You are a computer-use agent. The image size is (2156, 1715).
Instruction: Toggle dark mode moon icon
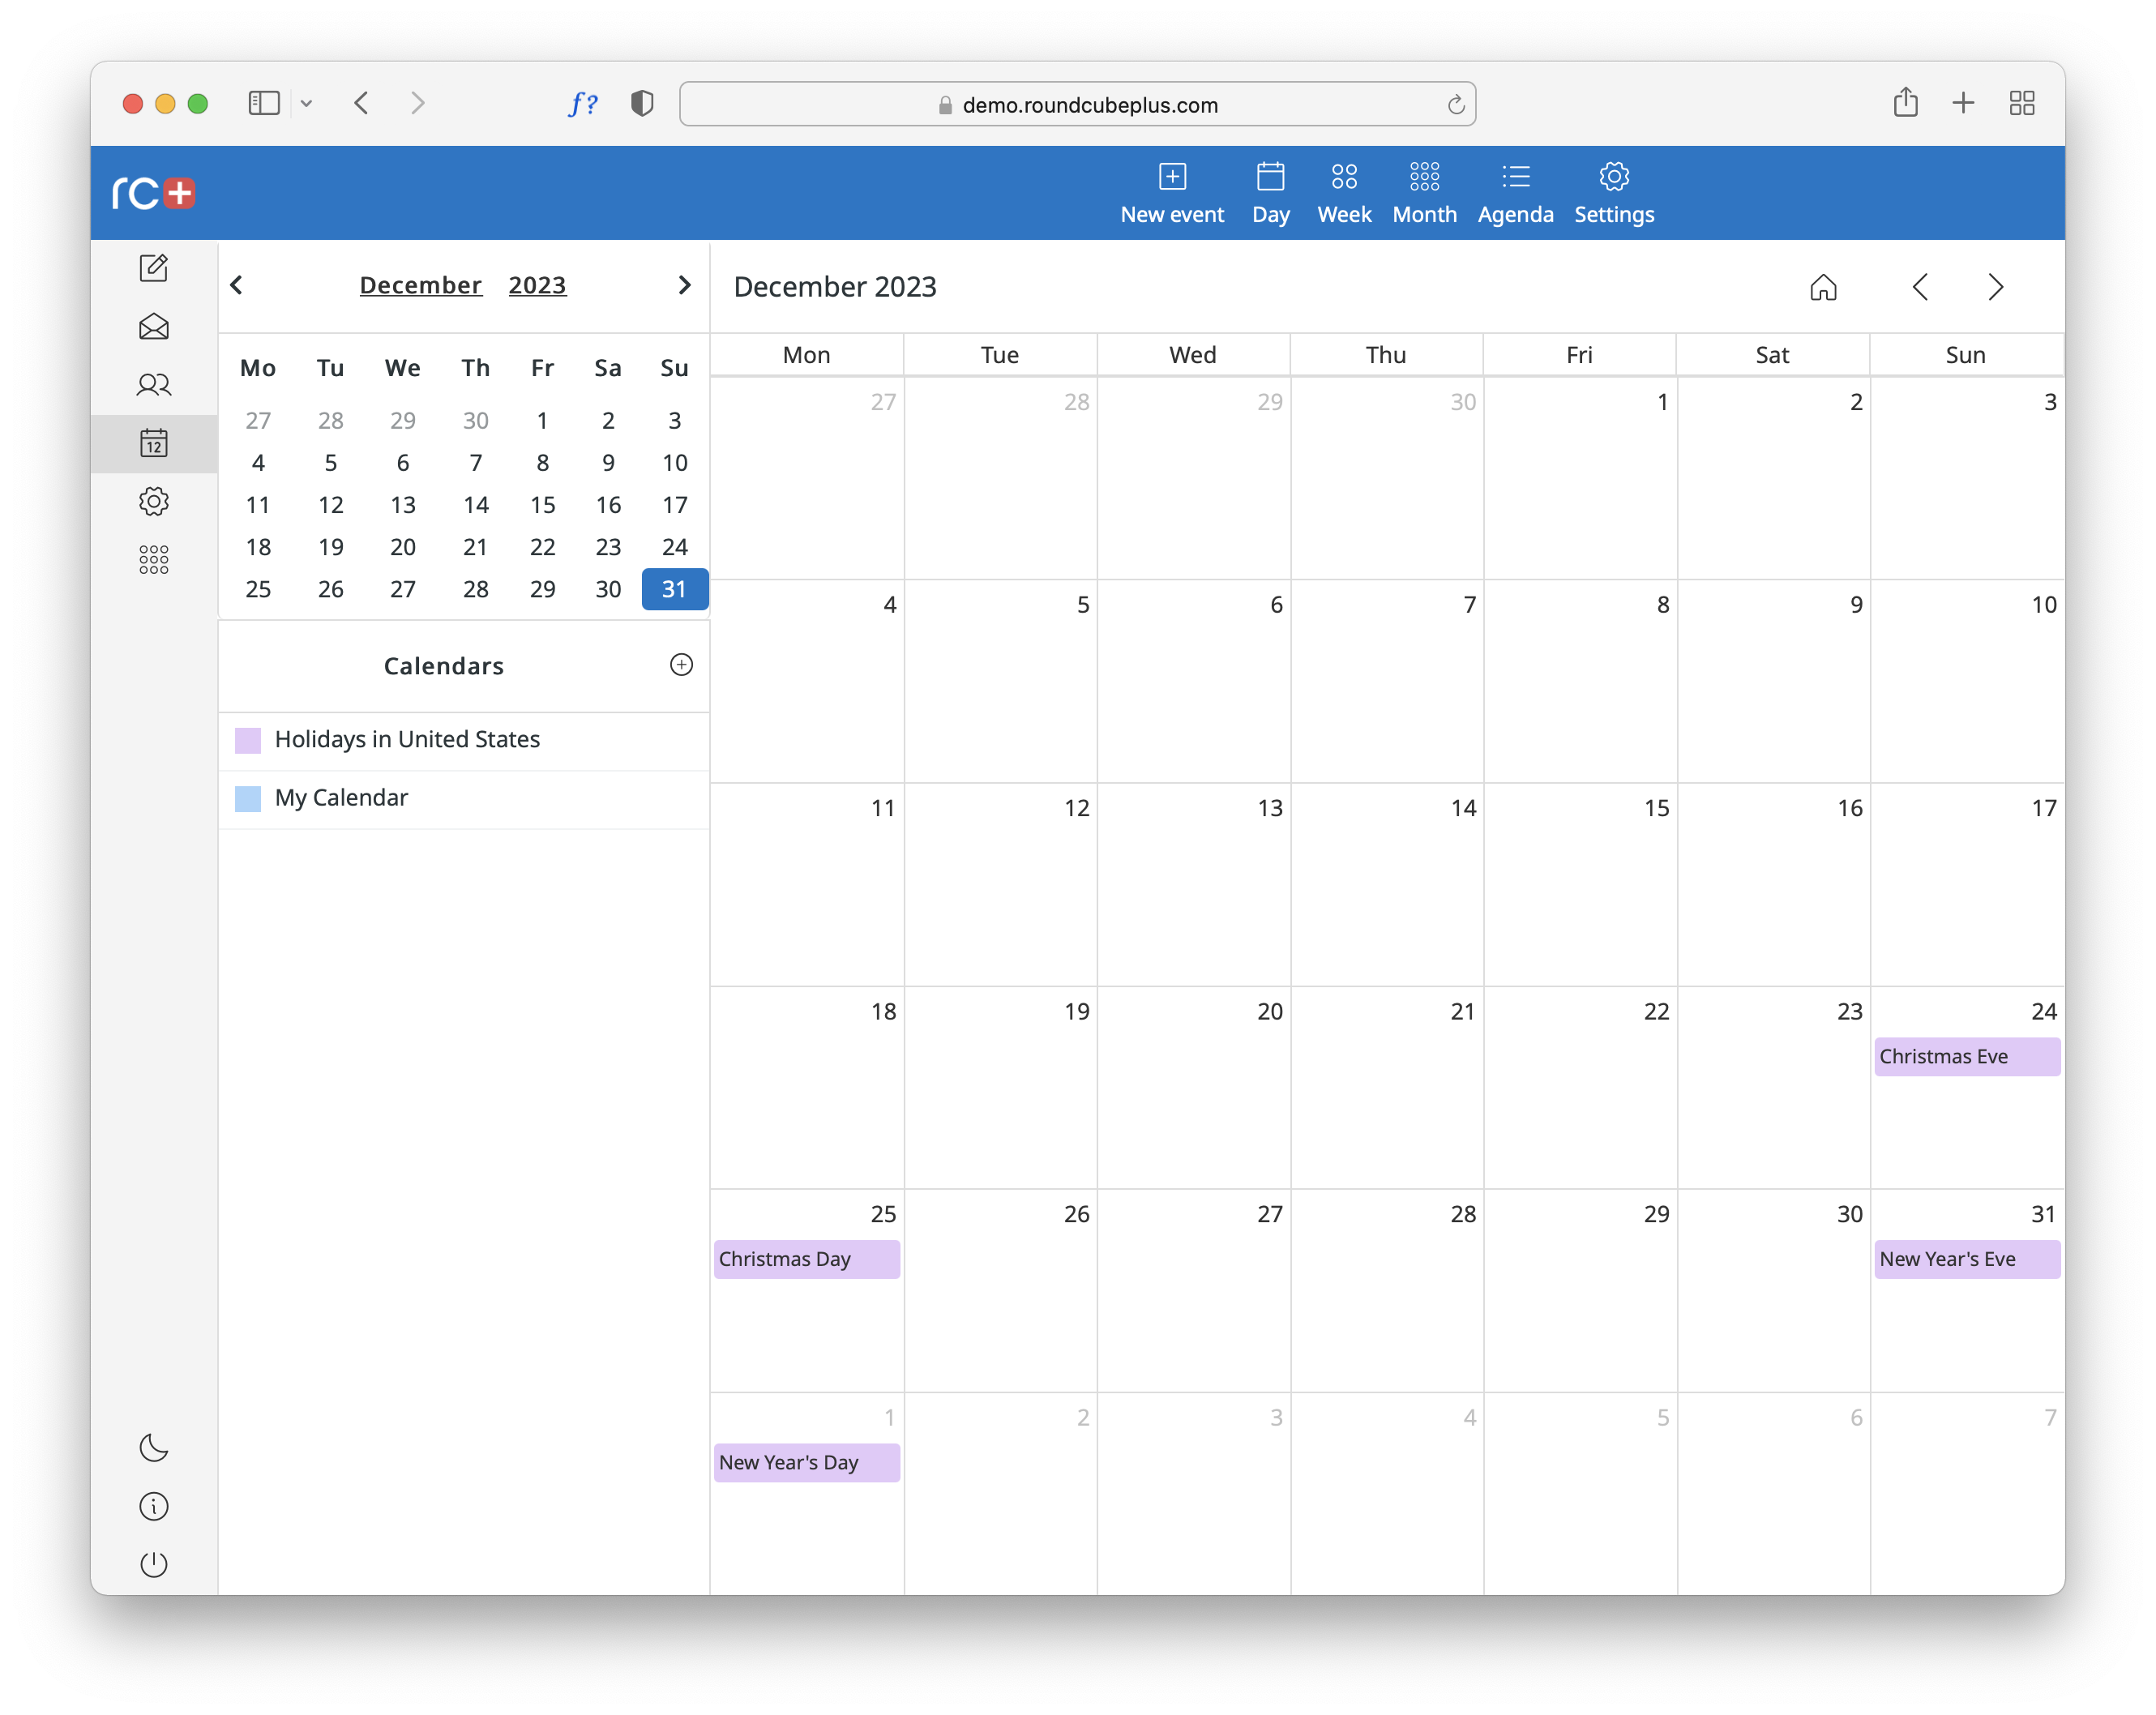(x=153, y=1447)
